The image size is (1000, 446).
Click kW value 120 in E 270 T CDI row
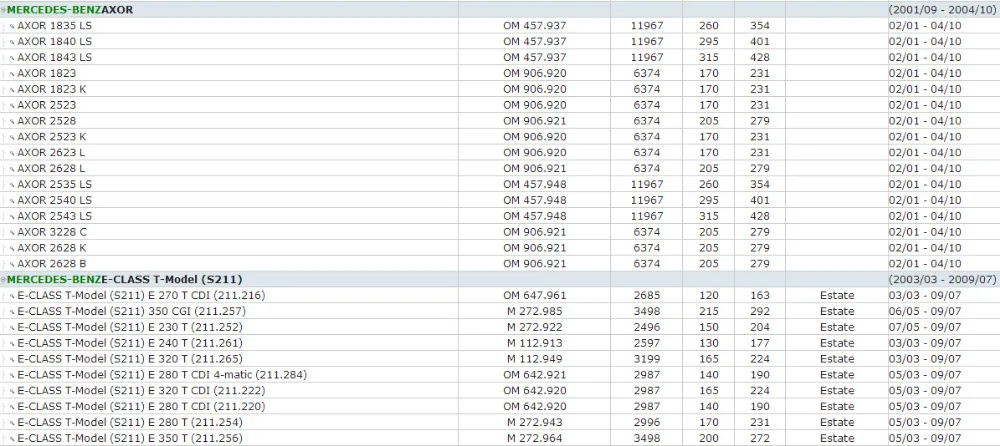point(709,295)
